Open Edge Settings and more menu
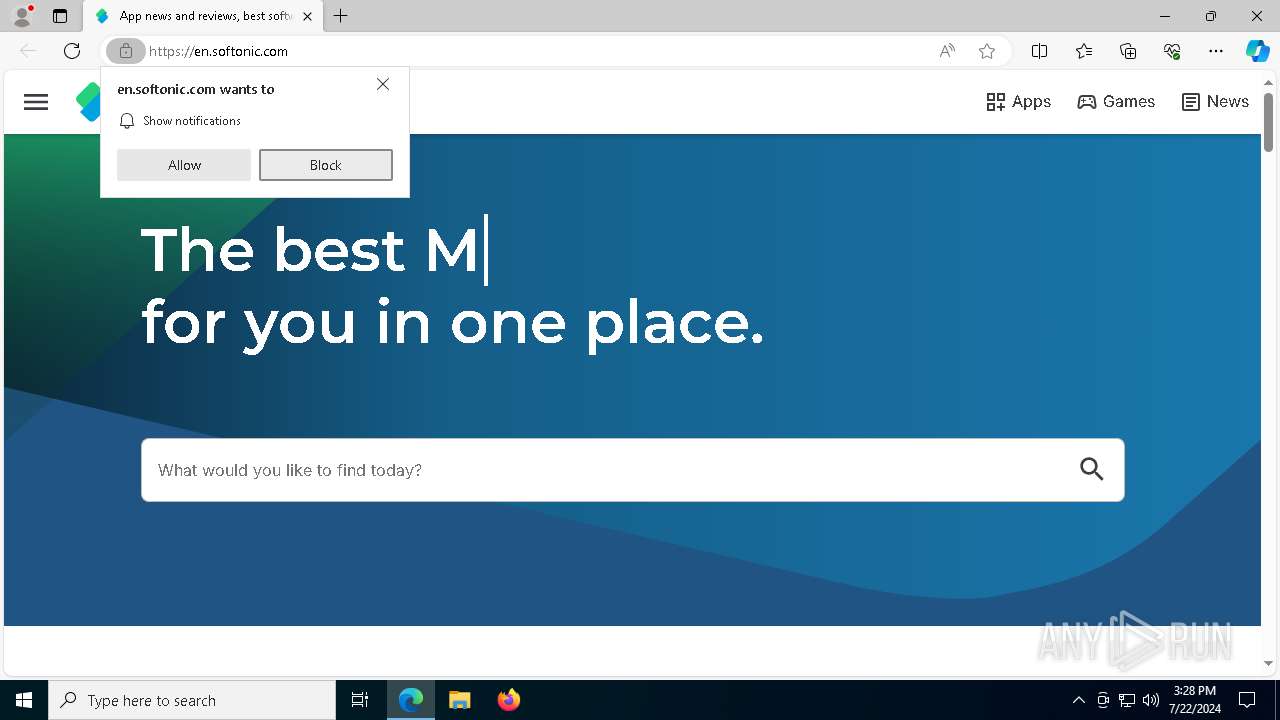Viewport: 1280px width, 720px height. [1216, 51]
